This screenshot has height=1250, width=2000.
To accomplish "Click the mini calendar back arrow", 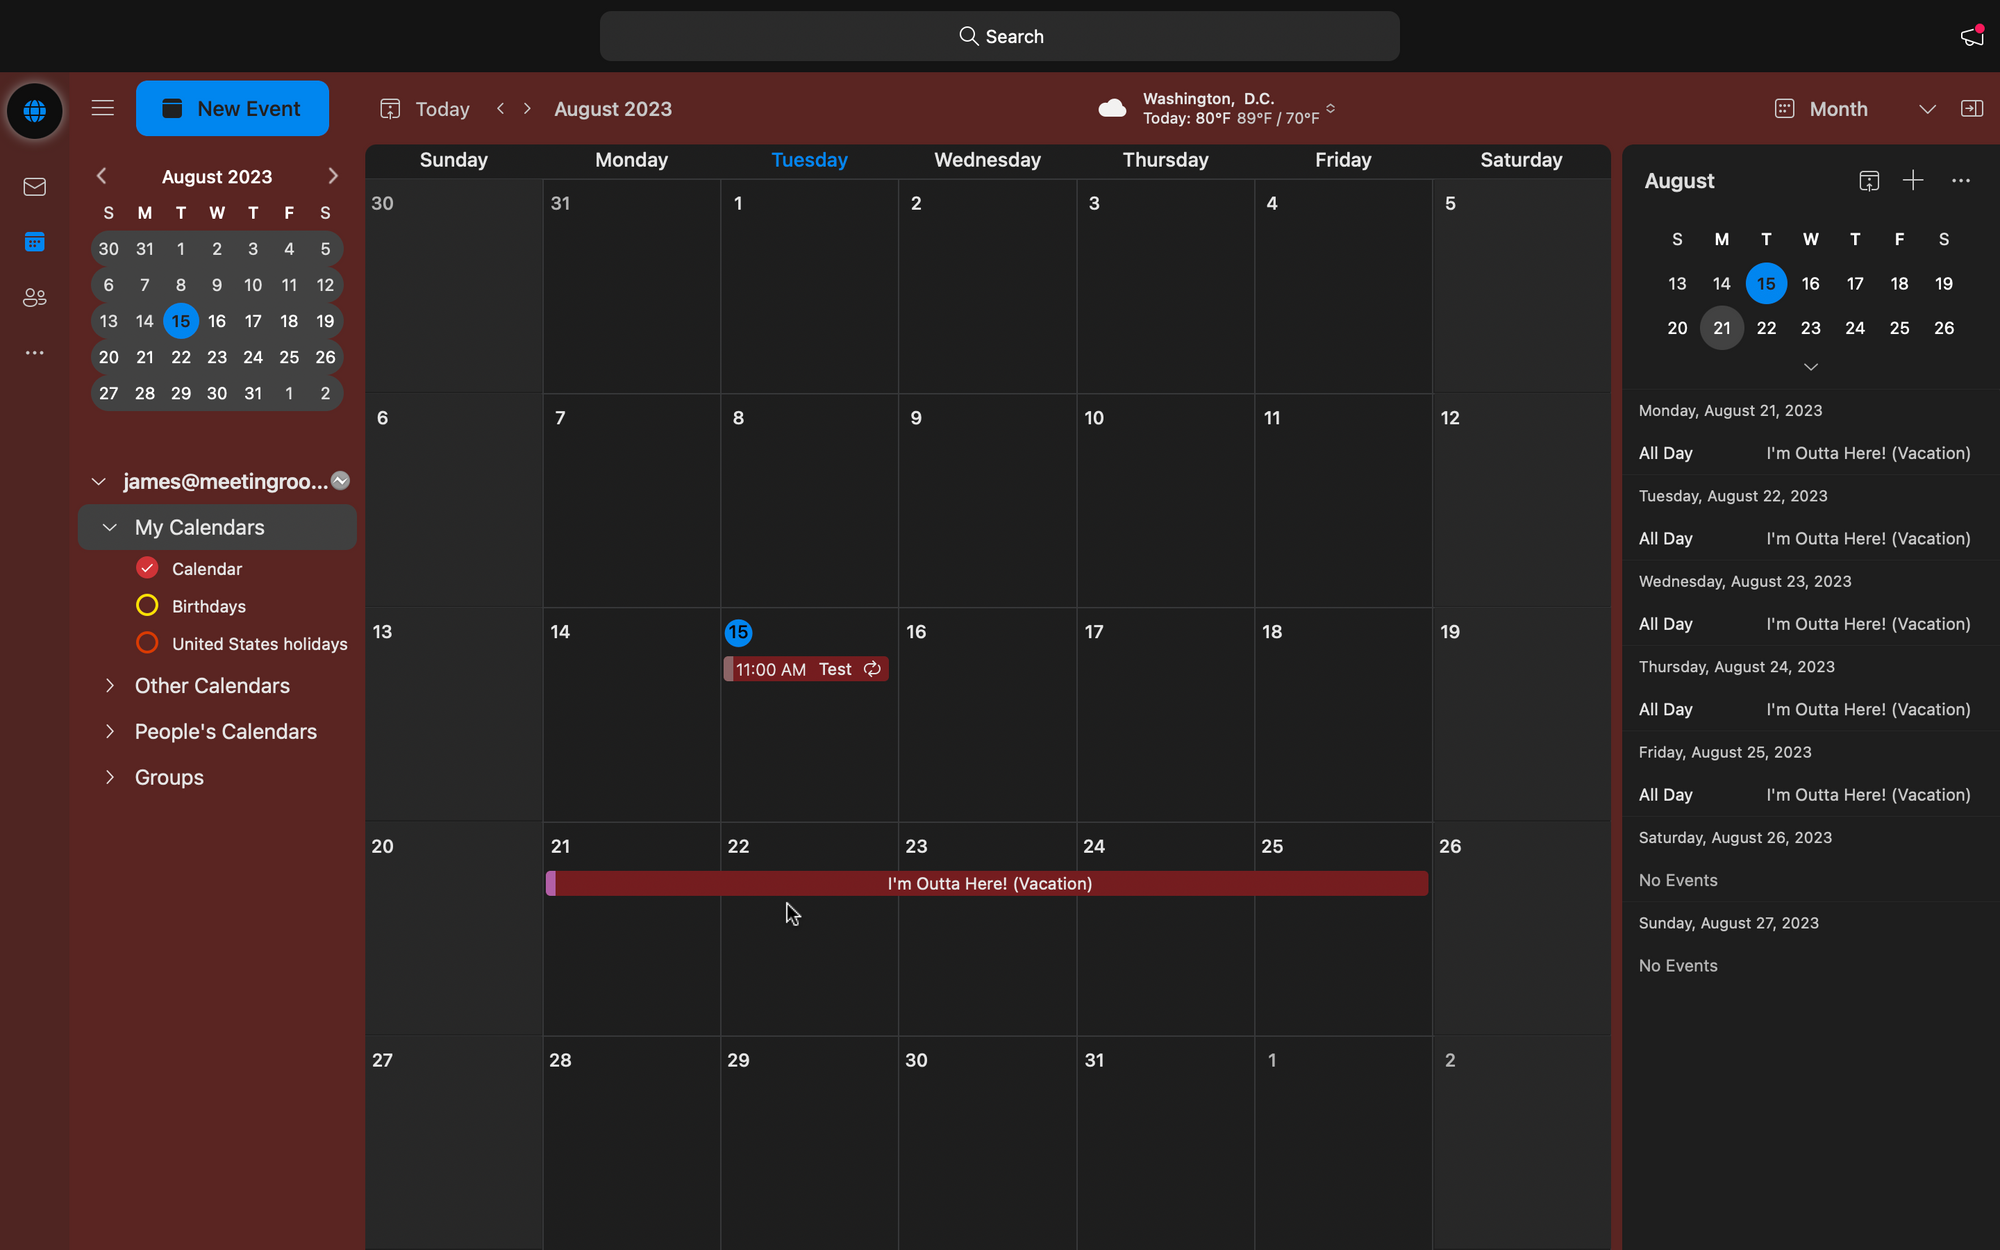I will tap(101, 176).
